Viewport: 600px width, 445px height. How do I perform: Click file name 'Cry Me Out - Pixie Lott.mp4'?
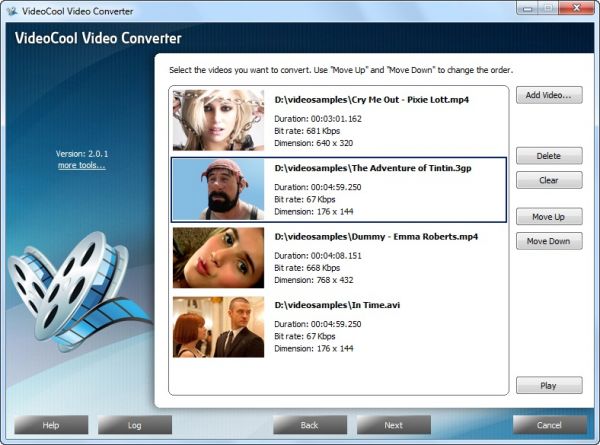pyautogui.click(x=372, y=100)
